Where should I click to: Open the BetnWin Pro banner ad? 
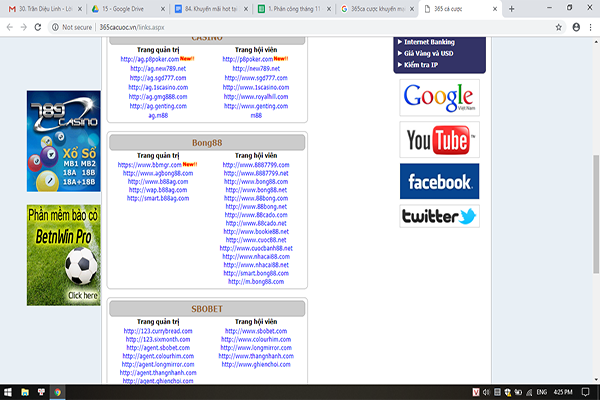64,255
